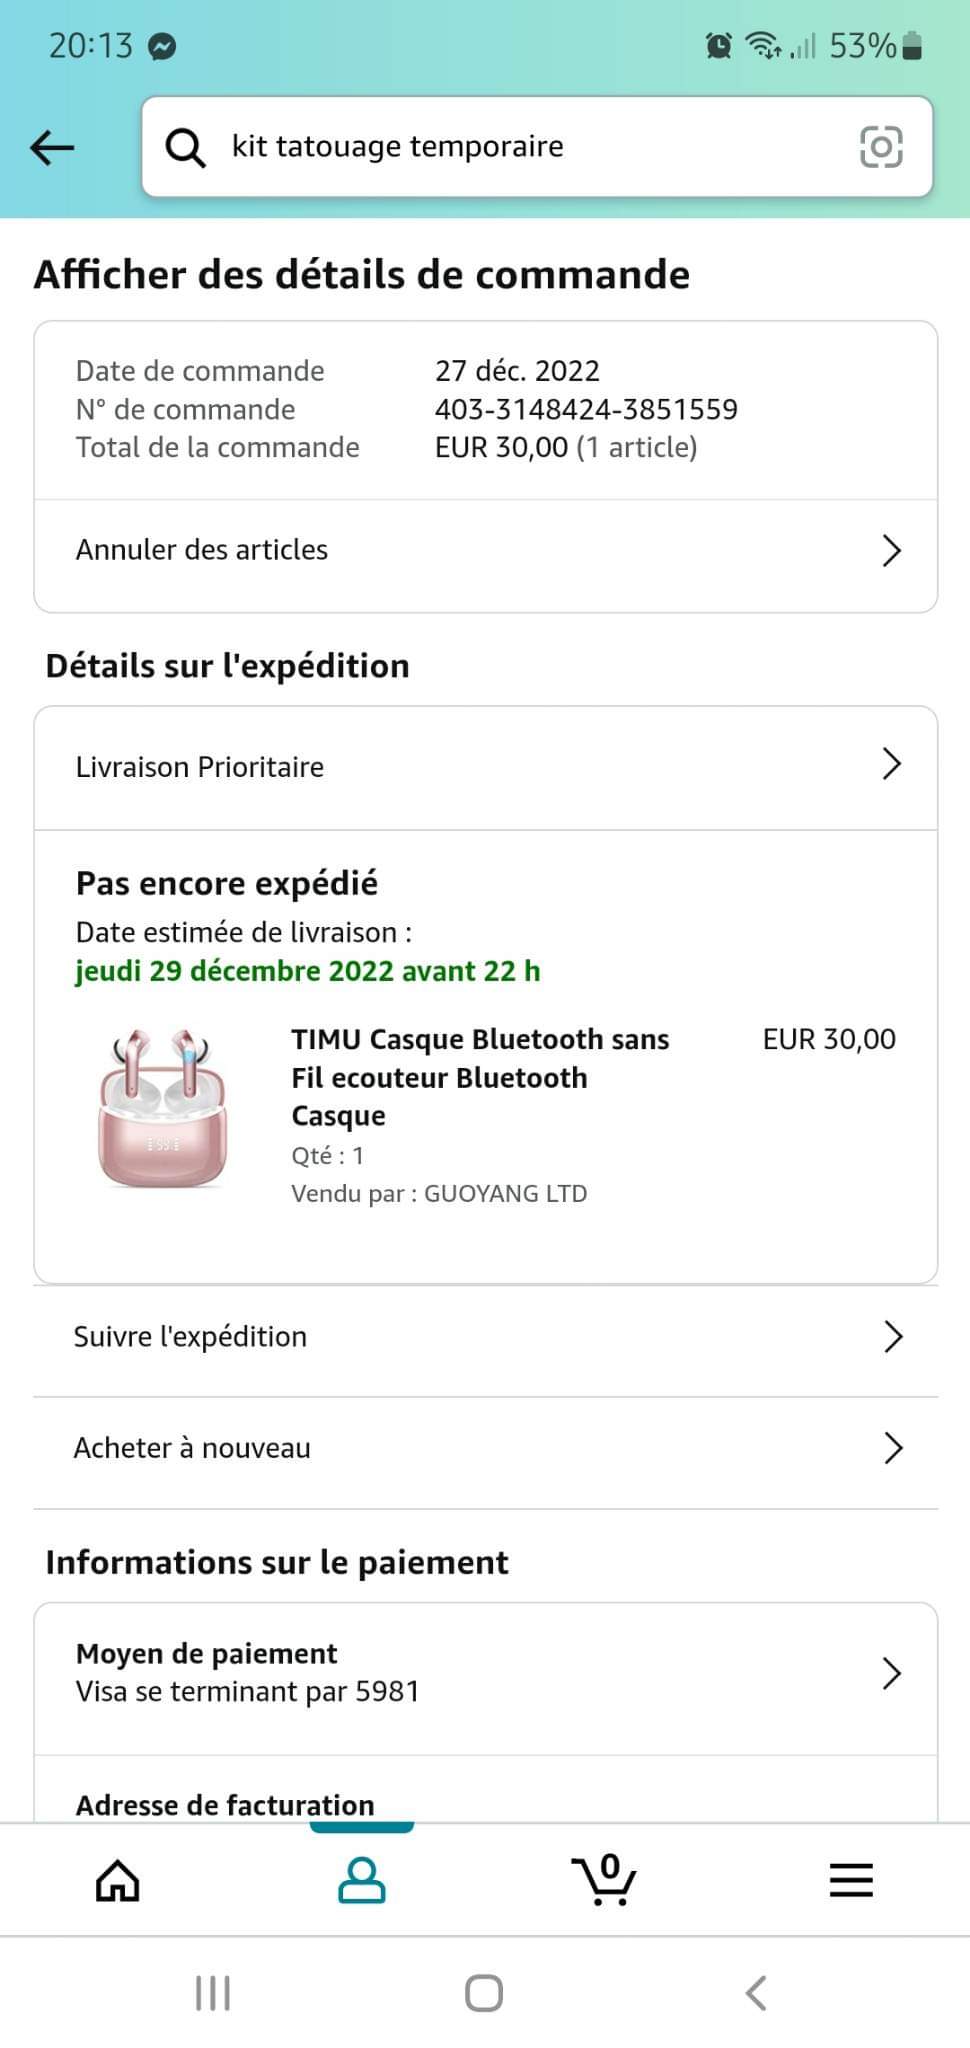The width and height of the screenshot is (970, 2048).
Task: Tap Annuler des articles text
Action: coord(202,550)
